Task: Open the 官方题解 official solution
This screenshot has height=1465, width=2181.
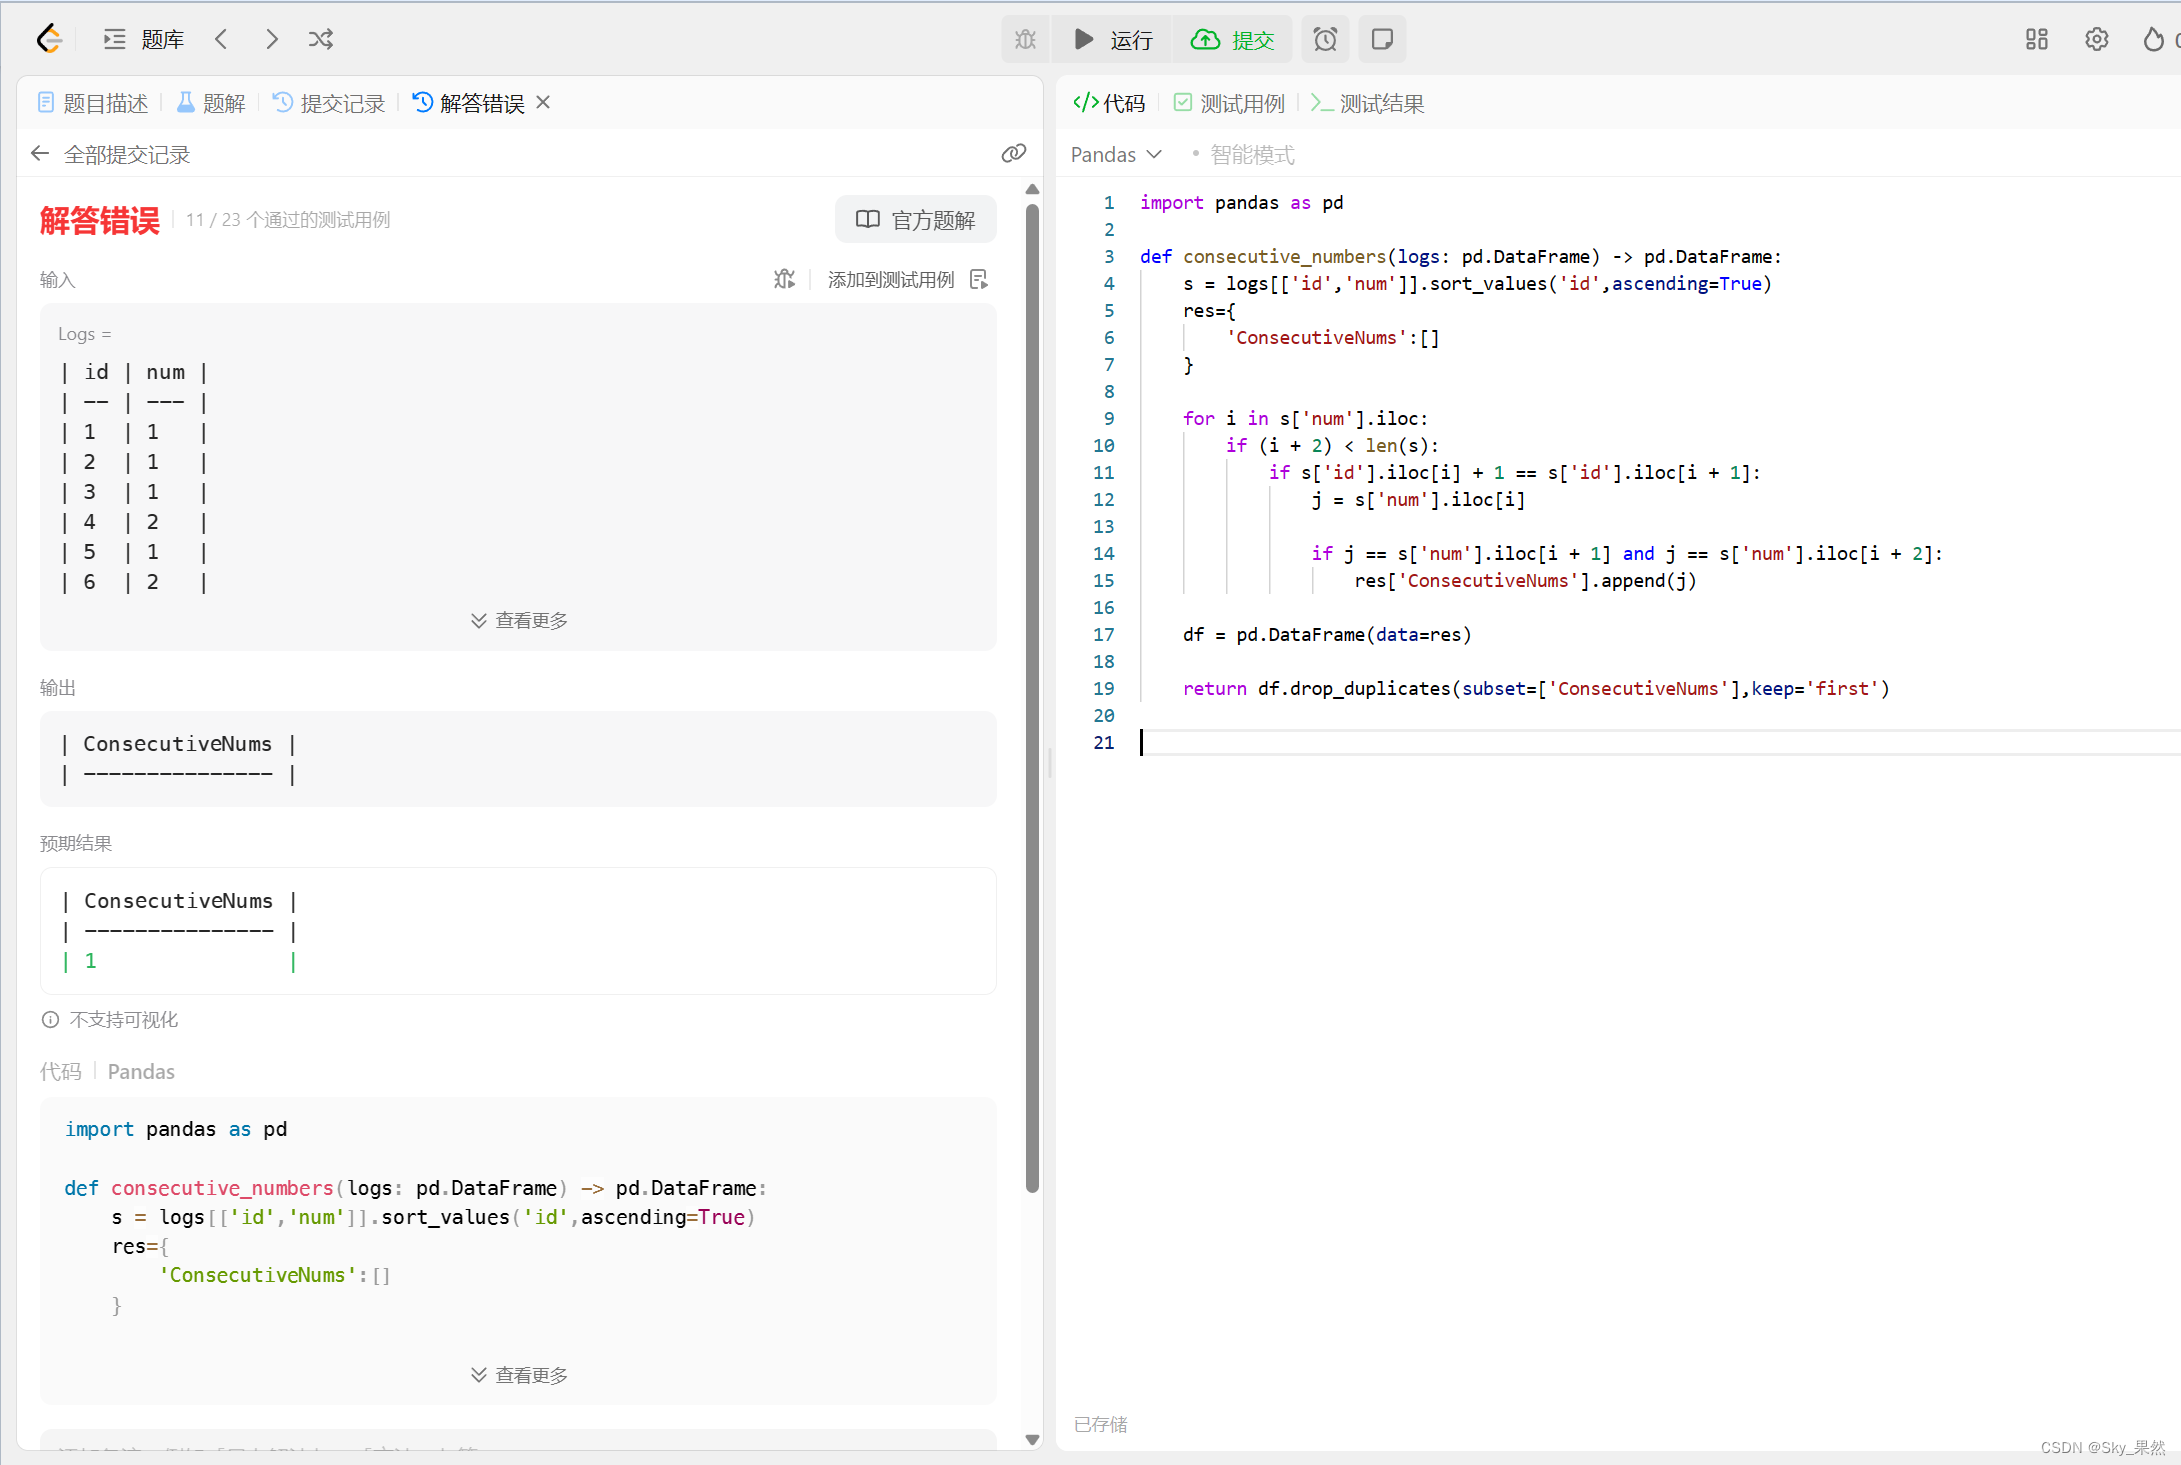Action: coord(916,219)
